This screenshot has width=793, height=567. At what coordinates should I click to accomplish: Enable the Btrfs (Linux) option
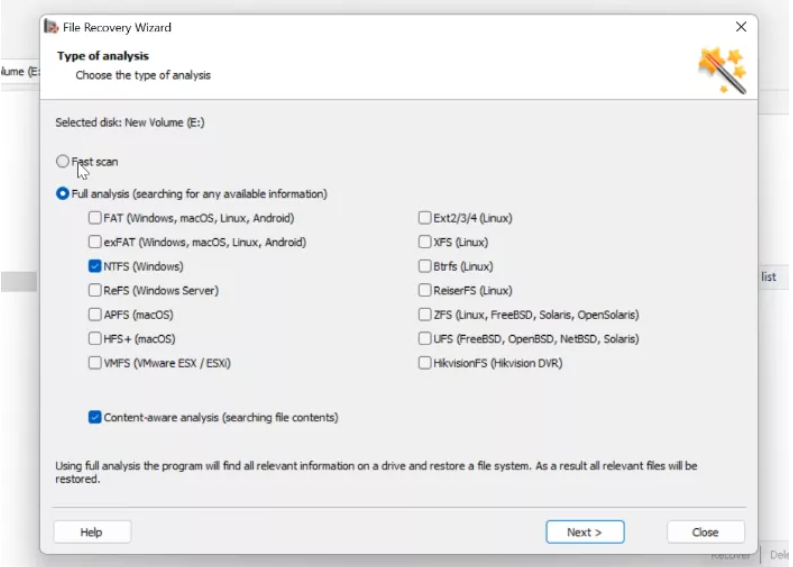[x=425, y=267]
